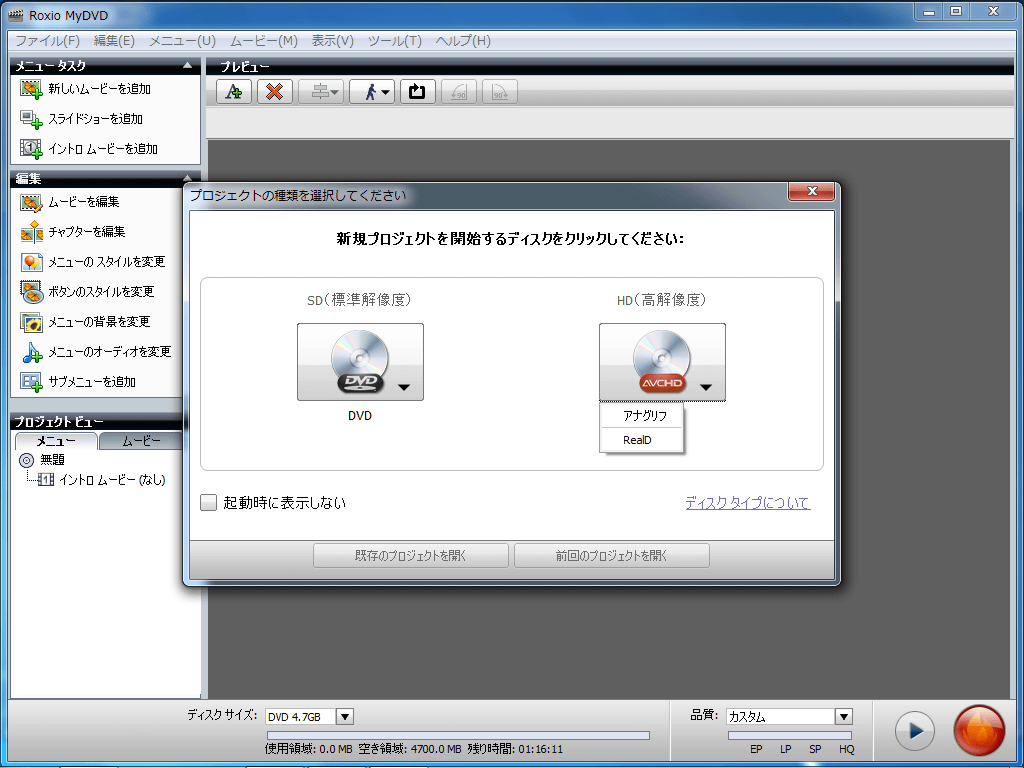Click the EP quality label
Viewport: 1024px width, 768px height.
756,749
